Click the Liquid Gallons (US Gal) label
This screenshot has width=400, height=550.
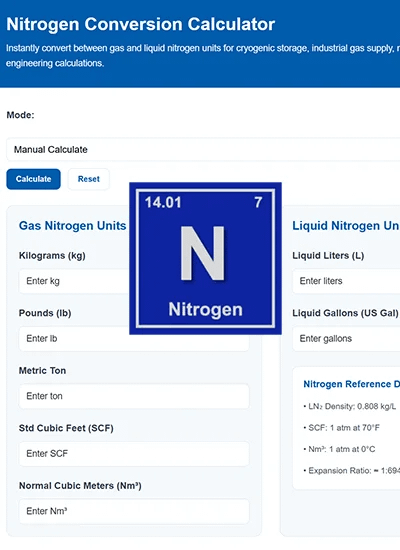tap(345, 313)
